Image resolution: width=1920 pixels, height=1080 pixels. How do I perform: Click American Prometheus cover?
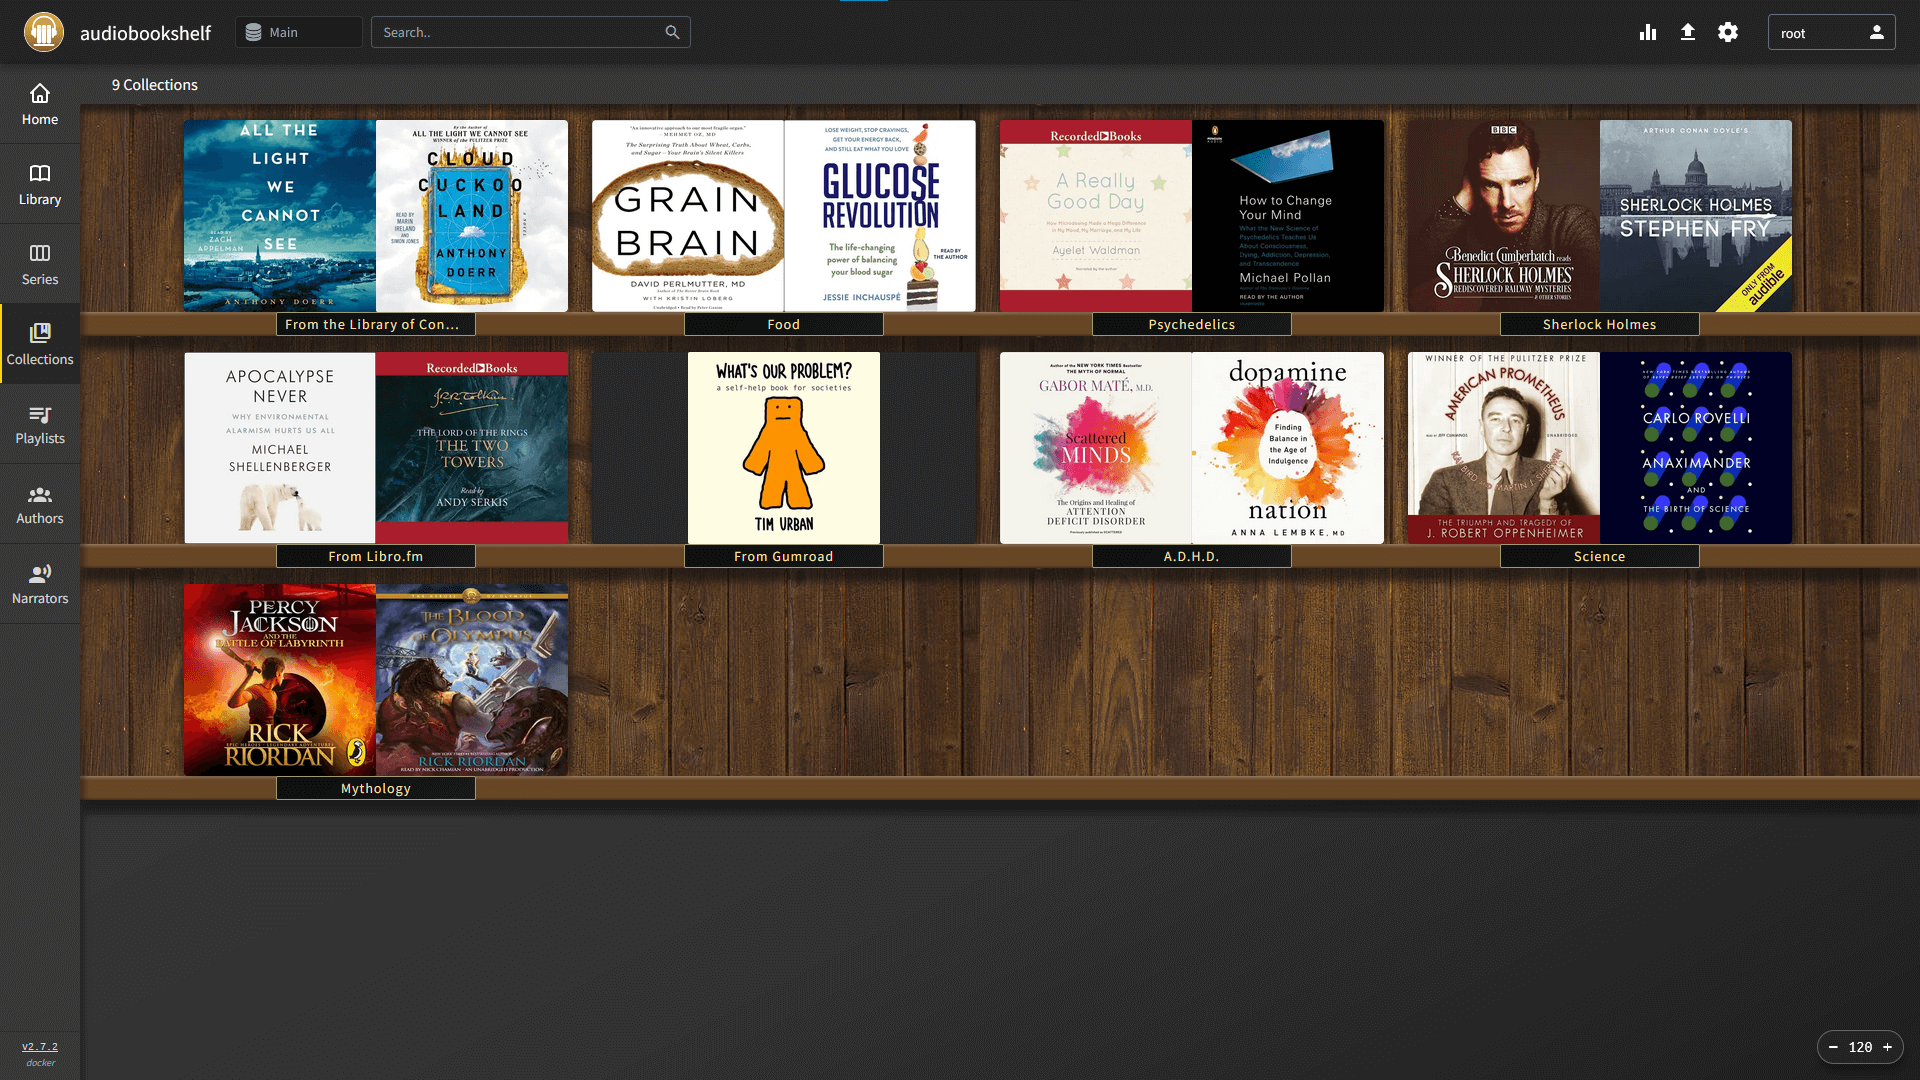pos(1504,448)
